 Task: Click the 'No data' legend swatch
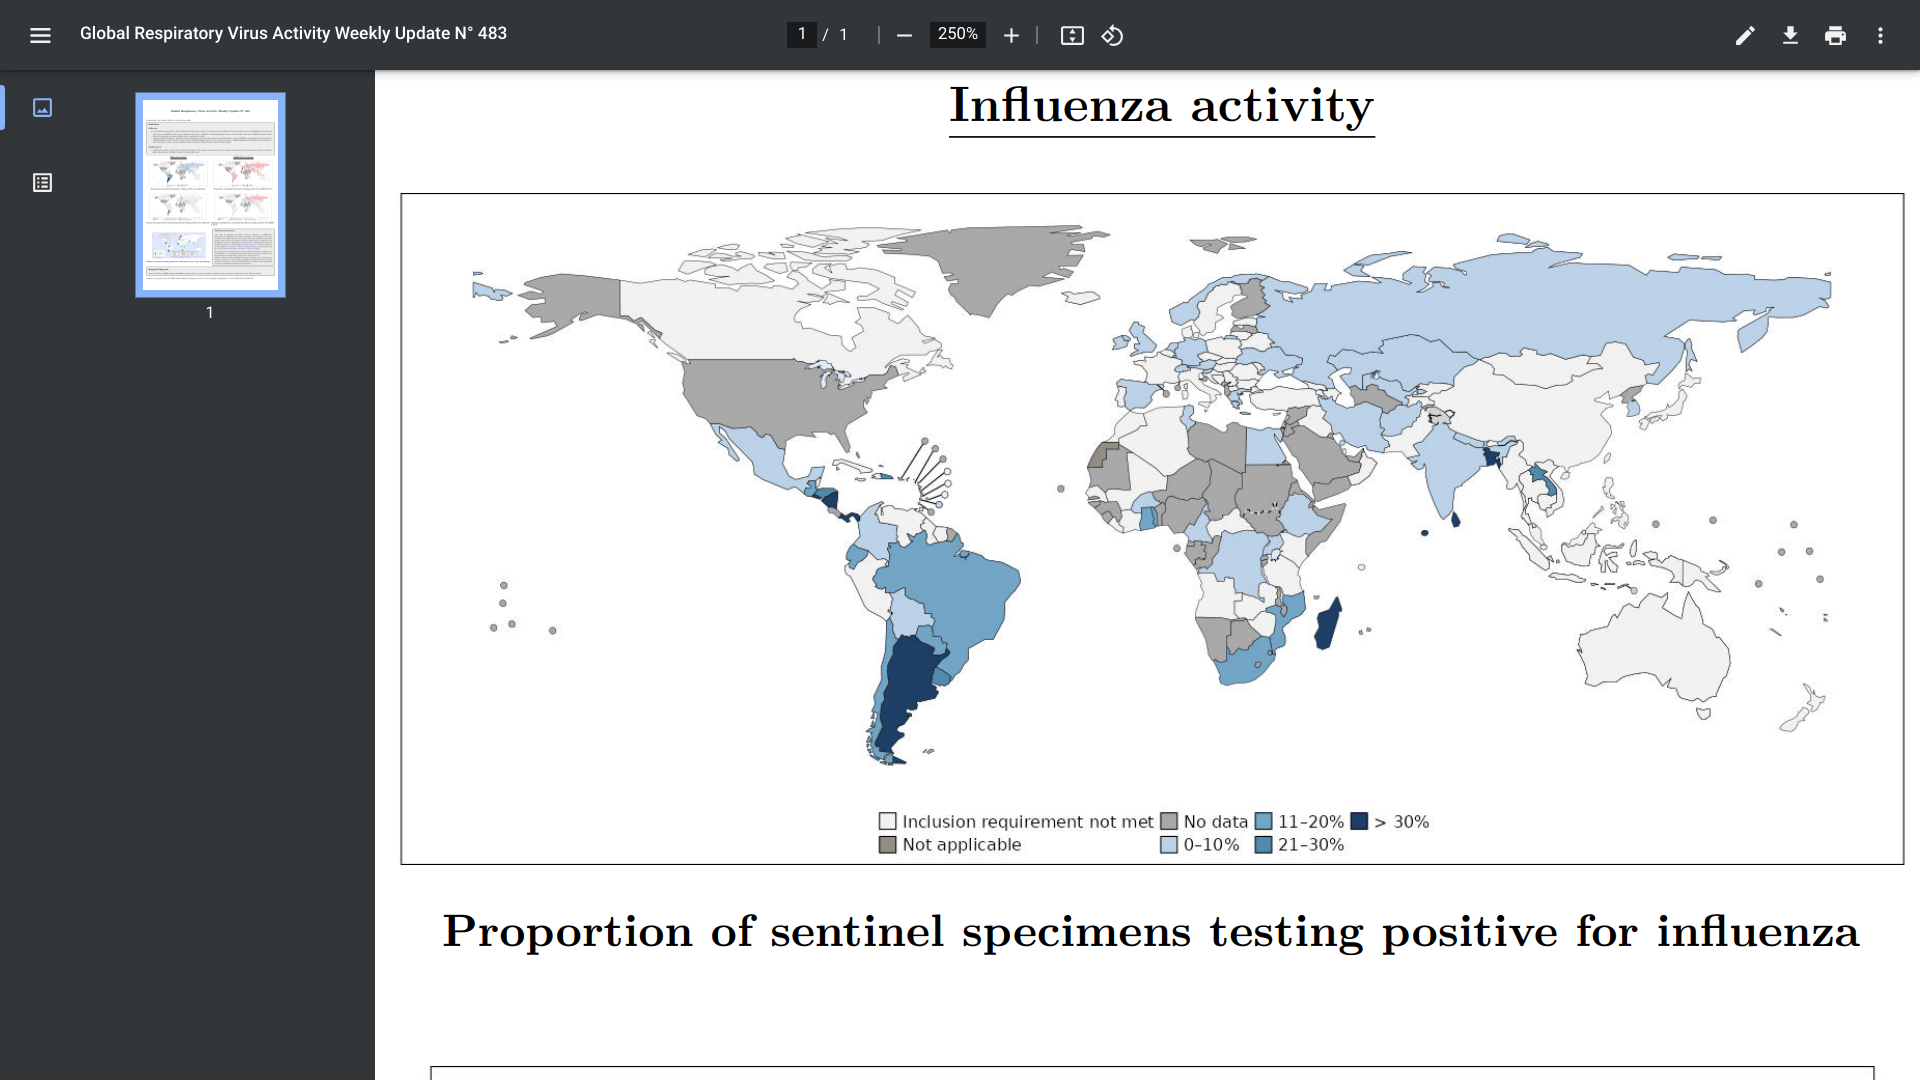tap(1168, 821)
